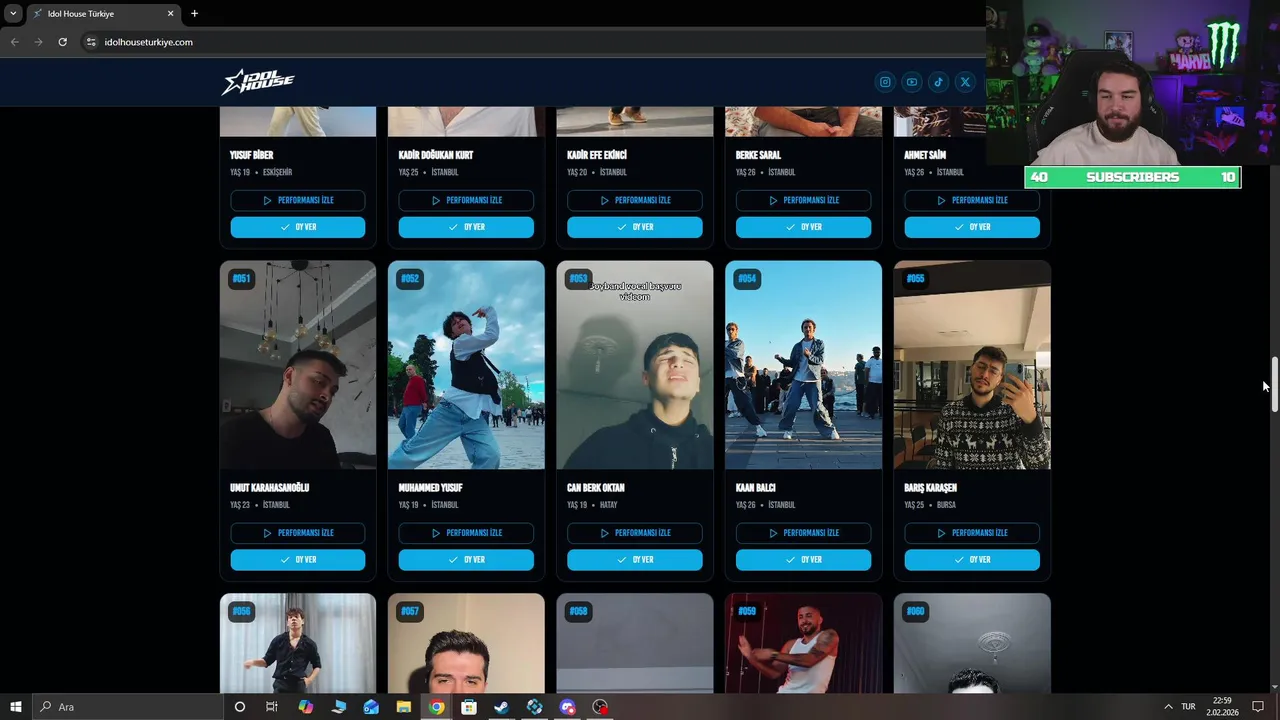
Task: Open Idol House X (Twitter) icon in header
Action: 965,82
